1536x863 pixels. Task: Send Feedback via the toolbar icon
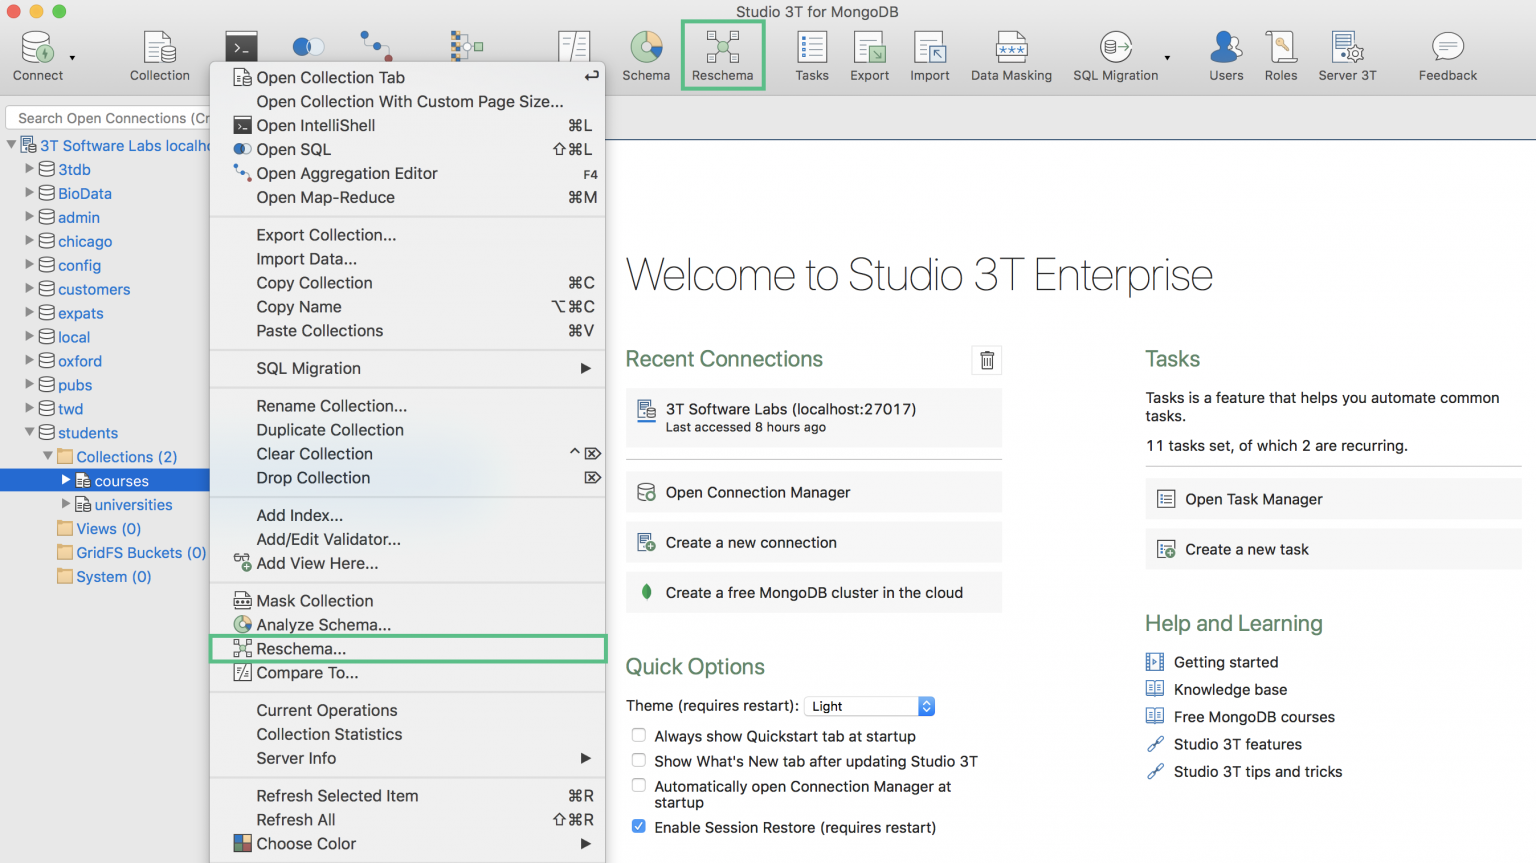coord(1447,54)
